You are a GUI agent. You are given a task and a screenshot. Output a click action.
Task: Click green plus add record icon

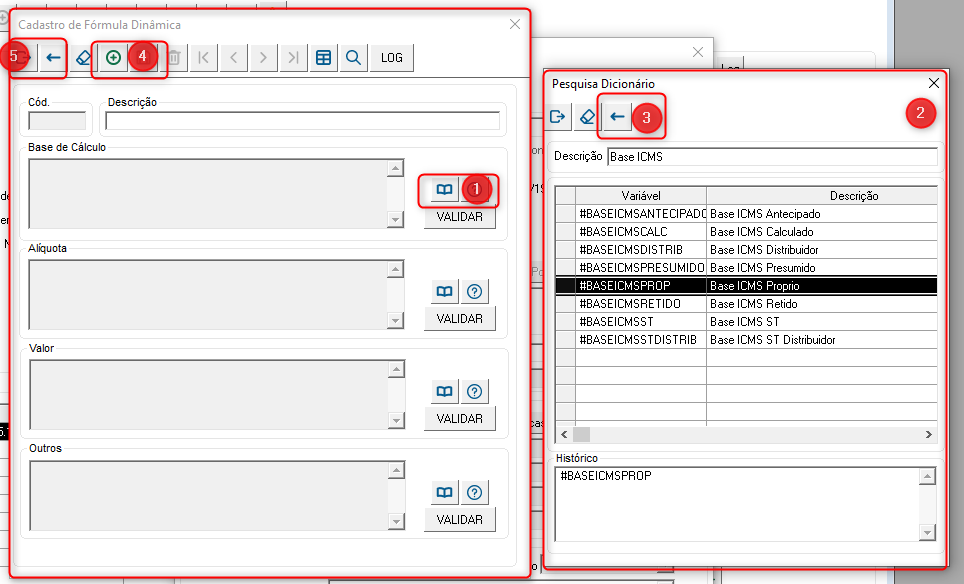113,58
